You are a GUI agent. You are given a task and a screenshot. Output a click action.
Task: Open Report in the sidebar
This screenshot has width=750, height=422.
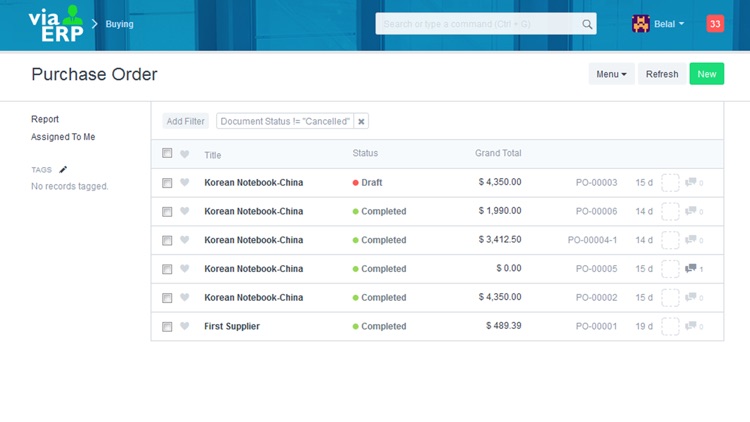pos(45,119)
